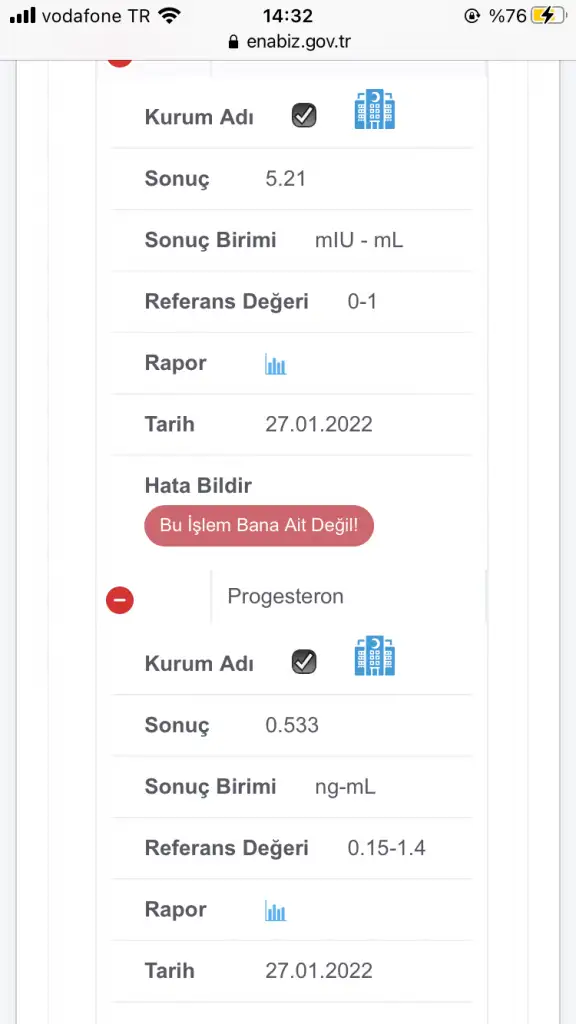The height and width of the screenshot is (1024, 576).
Task: Tap the lock icon beside enabiz.gov.tr
Action: coord(233,42)
